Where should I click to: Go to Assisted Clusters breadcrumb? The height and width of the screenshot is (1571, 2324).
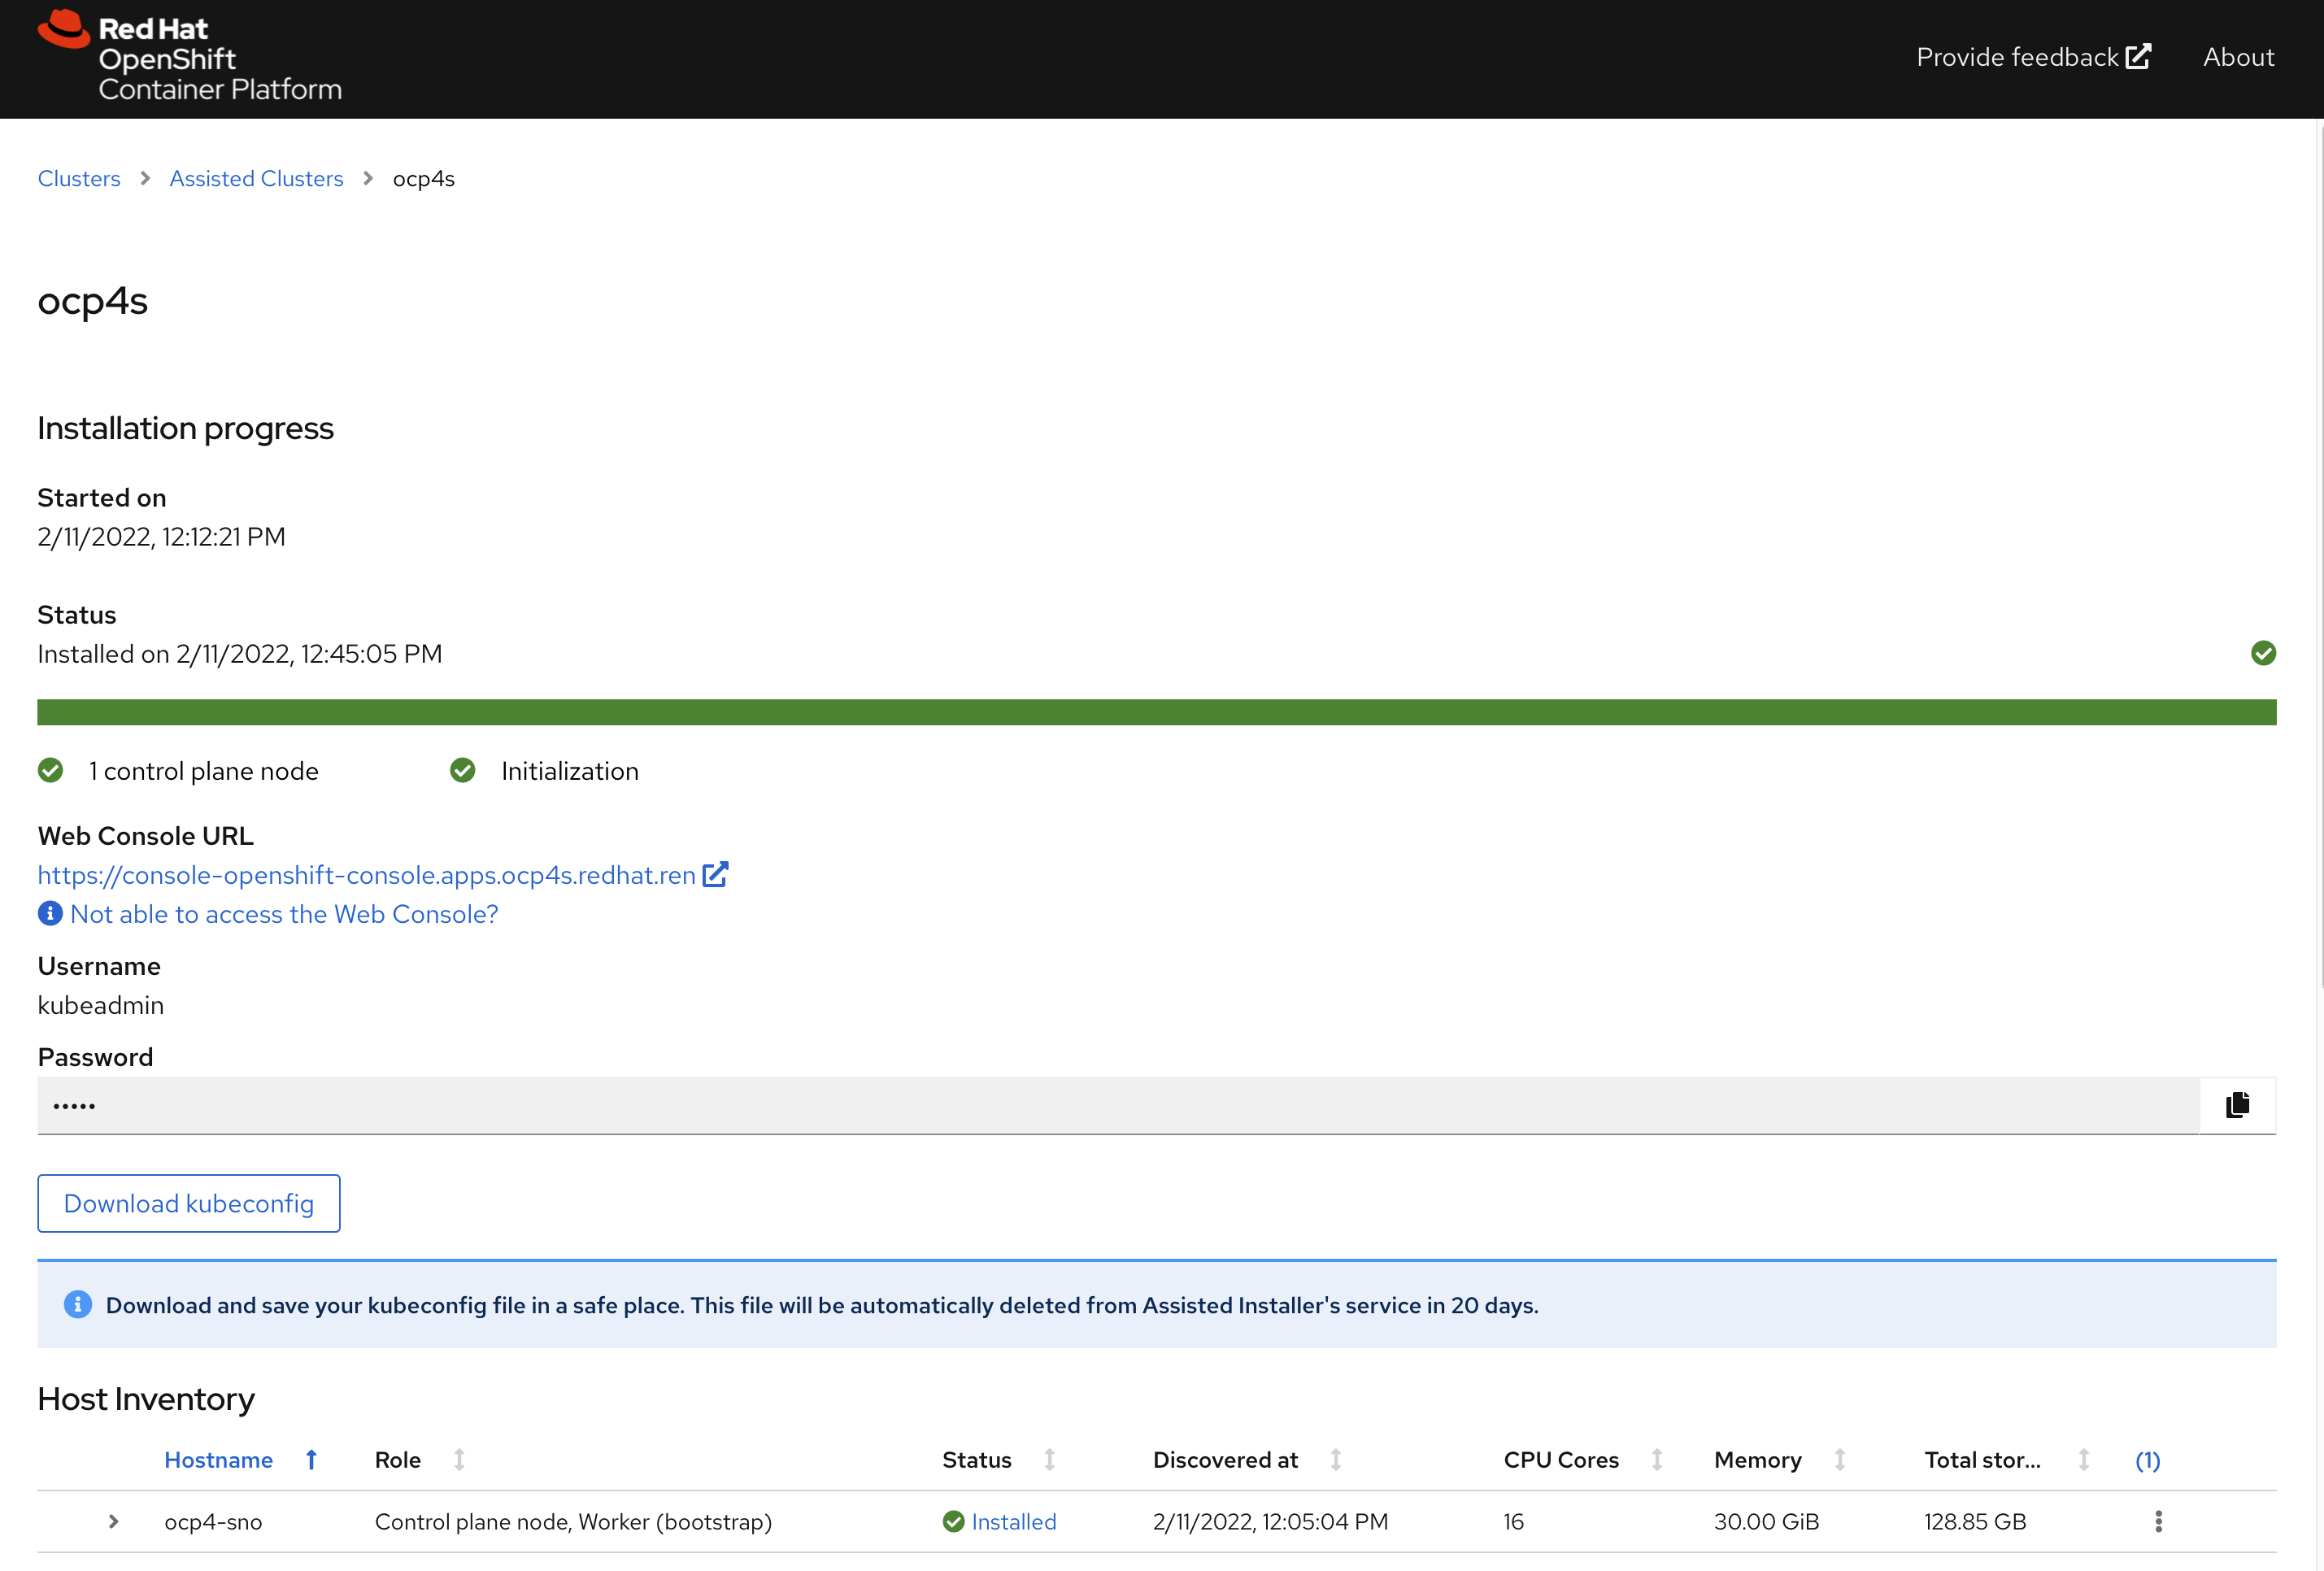(256, 178)
